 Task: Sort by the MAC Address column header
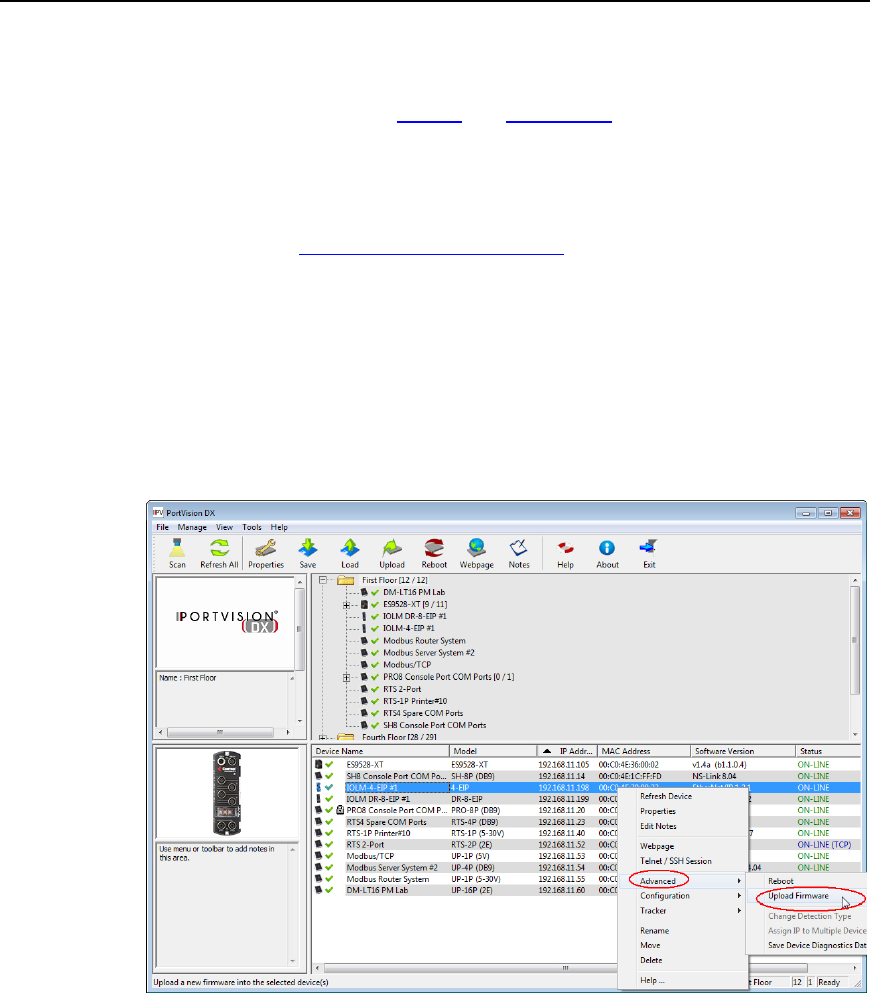(644, 751)
